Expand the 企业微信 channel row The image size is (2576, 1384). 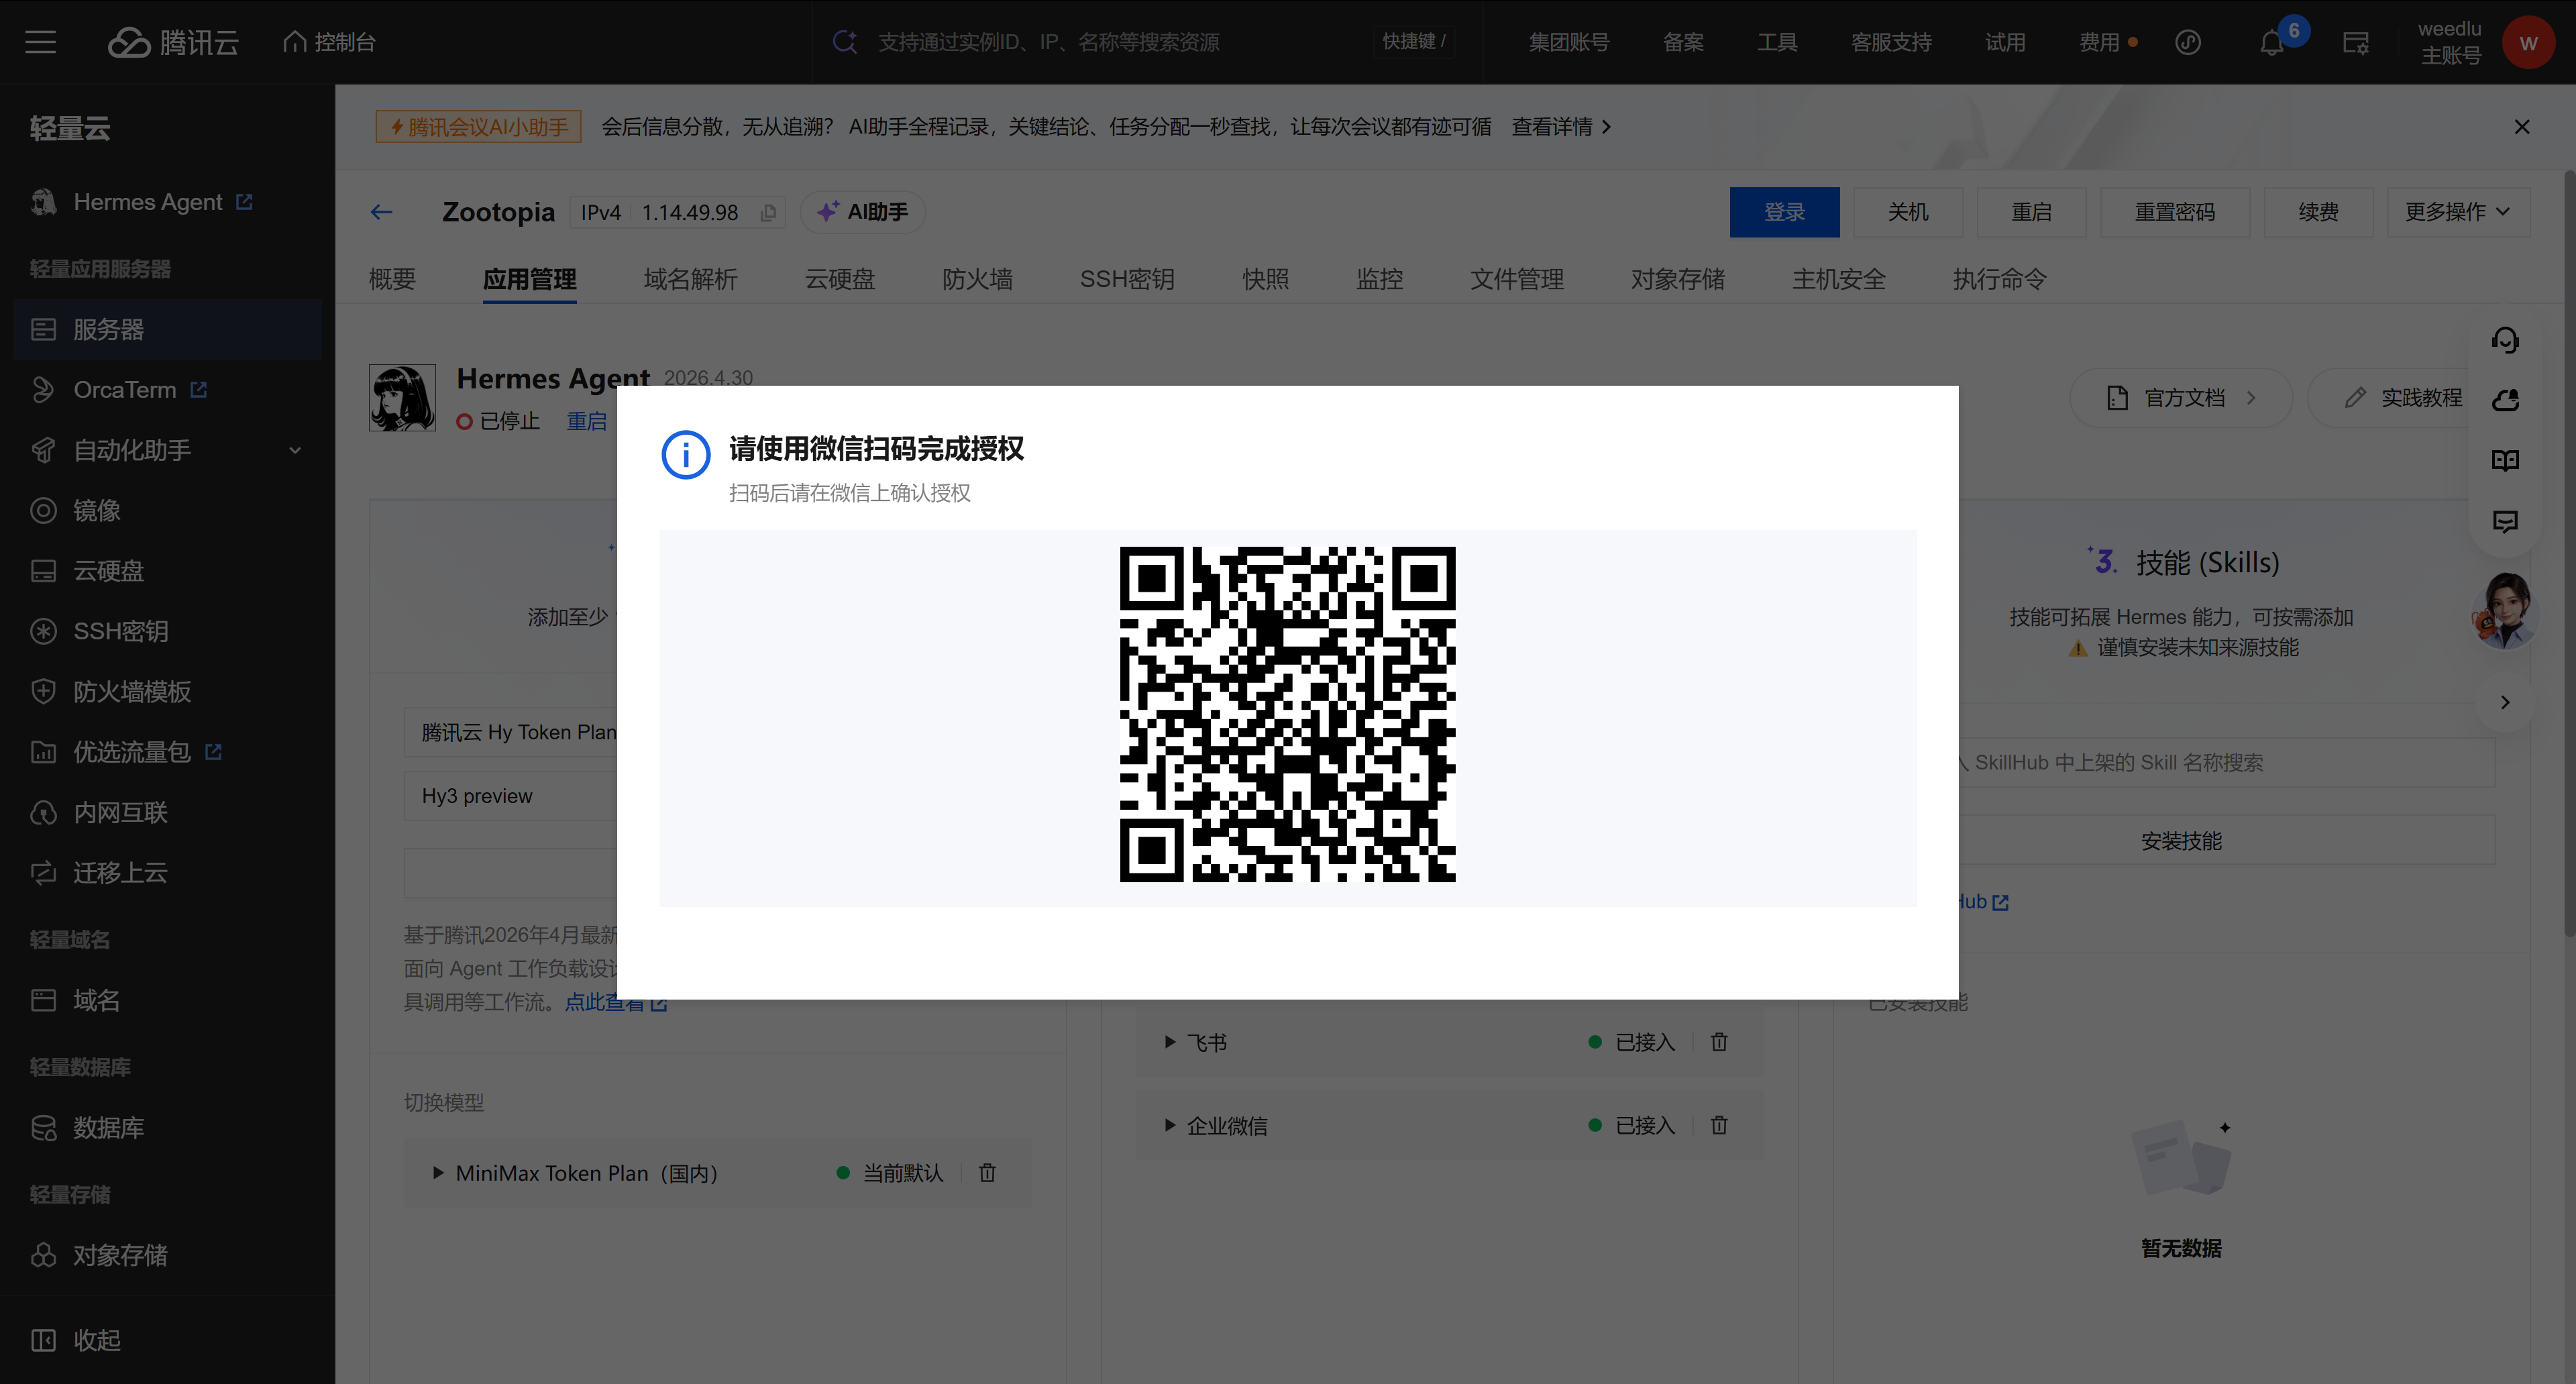tap(1169, 1125)
